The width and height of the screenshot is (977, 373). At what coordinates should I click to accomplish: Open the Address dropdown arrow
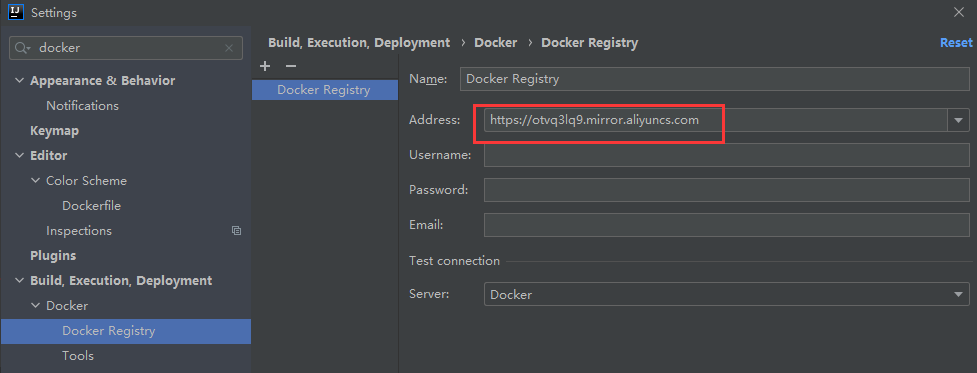click(958, 120)
